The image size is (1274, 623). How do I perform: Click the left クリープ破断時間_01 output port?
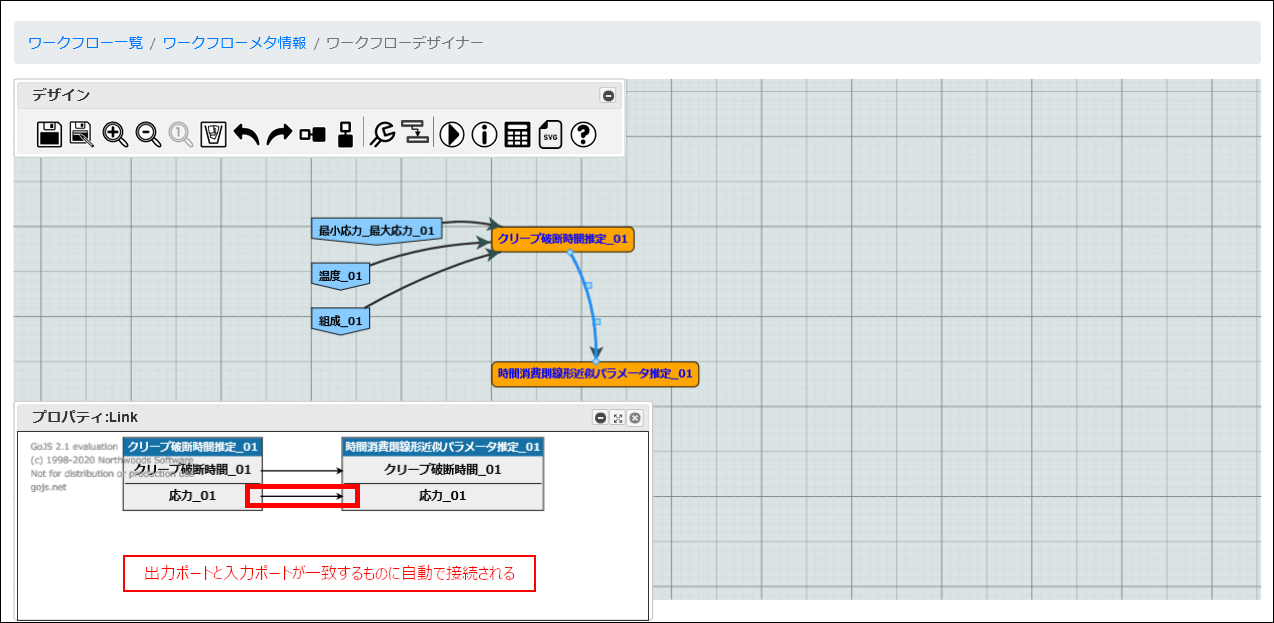[193, 470]
